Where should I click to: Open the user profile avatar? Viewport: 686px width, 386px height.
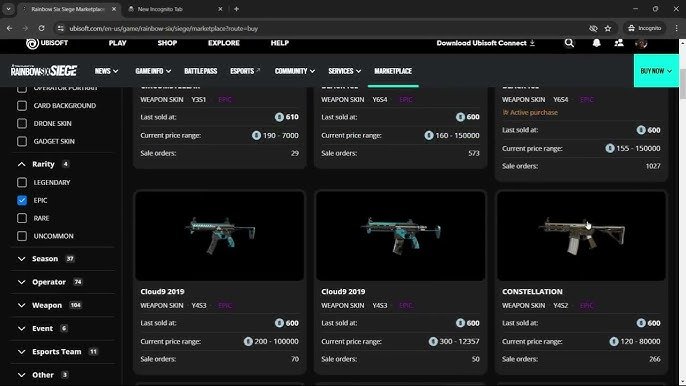pos(641,43)
